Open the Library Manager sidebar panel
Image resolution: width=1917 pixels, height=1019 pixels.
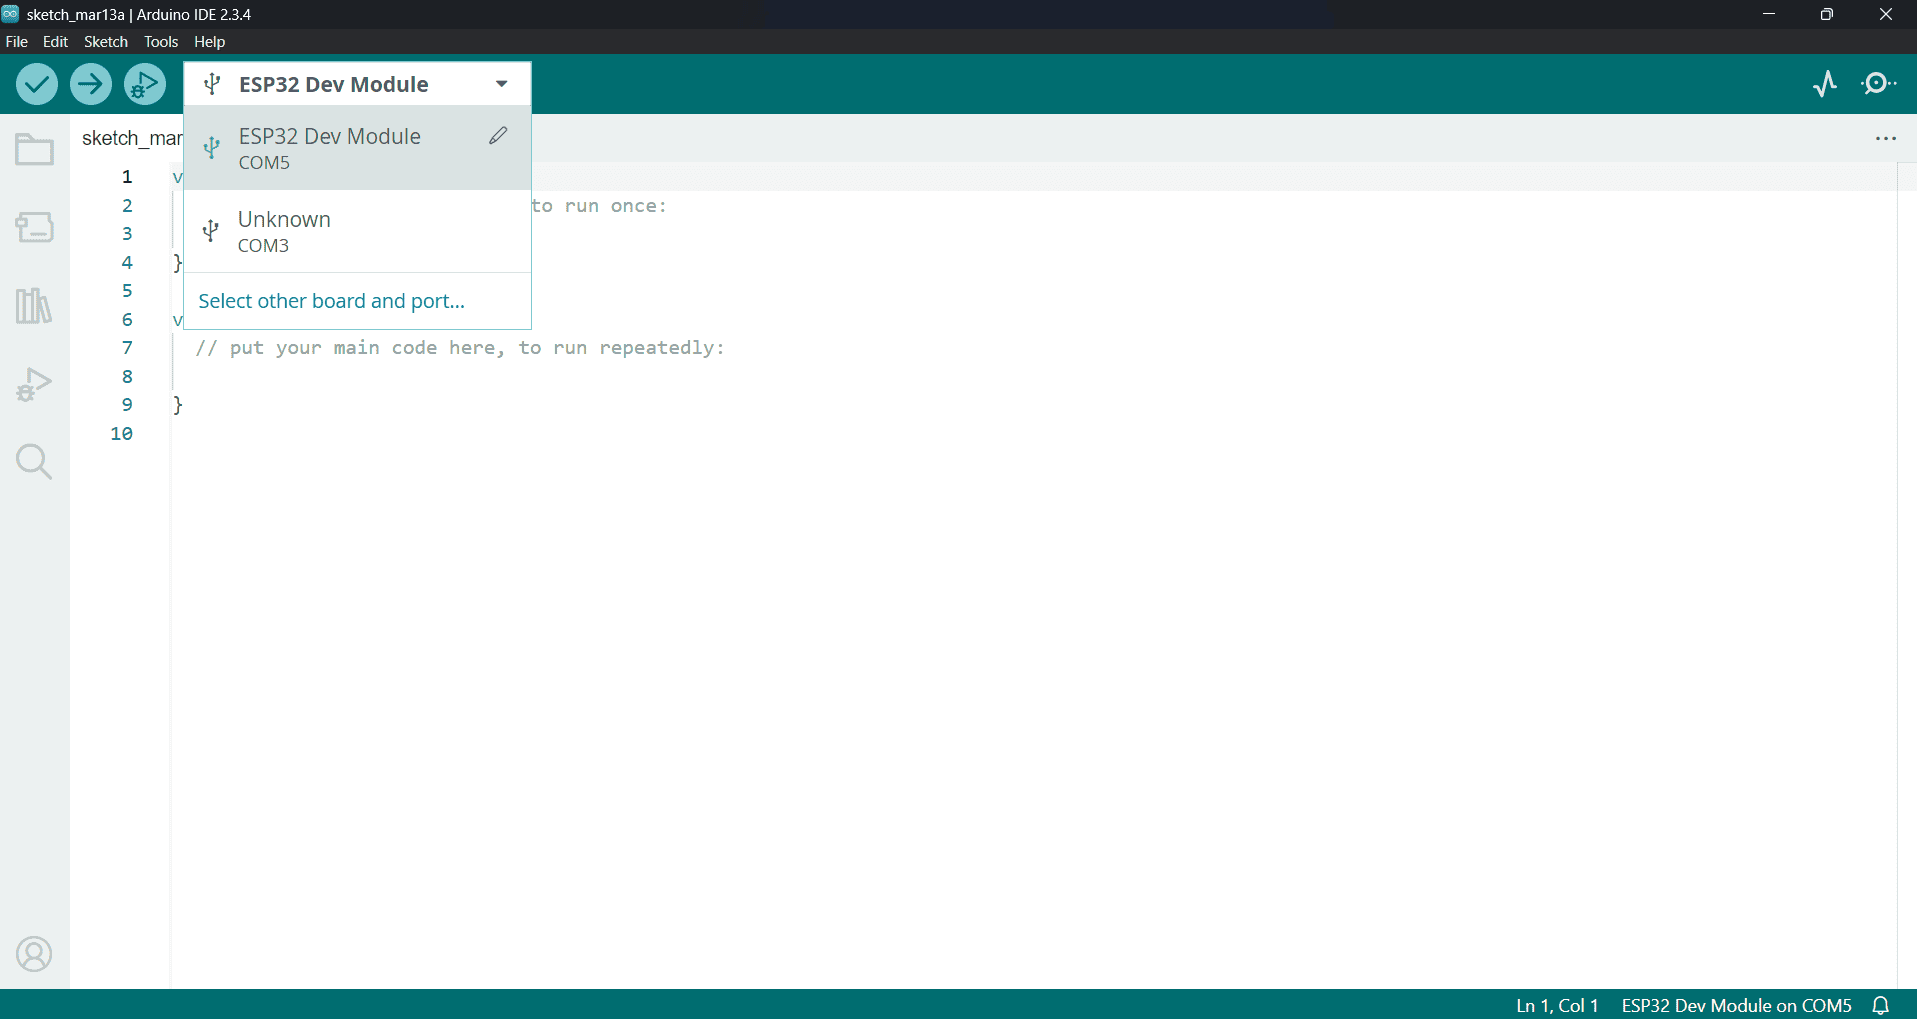34,305
